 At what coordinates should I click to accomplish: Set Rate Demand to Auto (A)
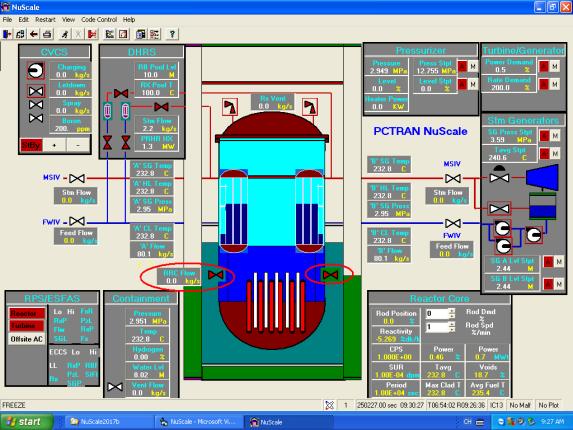click(x=544, y=84)
